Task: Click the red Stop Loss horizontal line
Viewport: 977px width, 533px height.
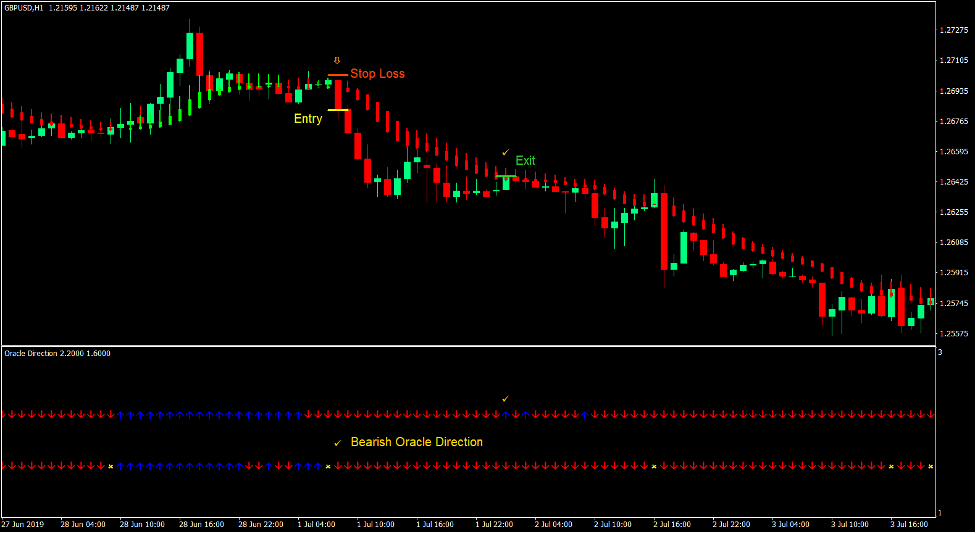Action: tap(337, 75)
